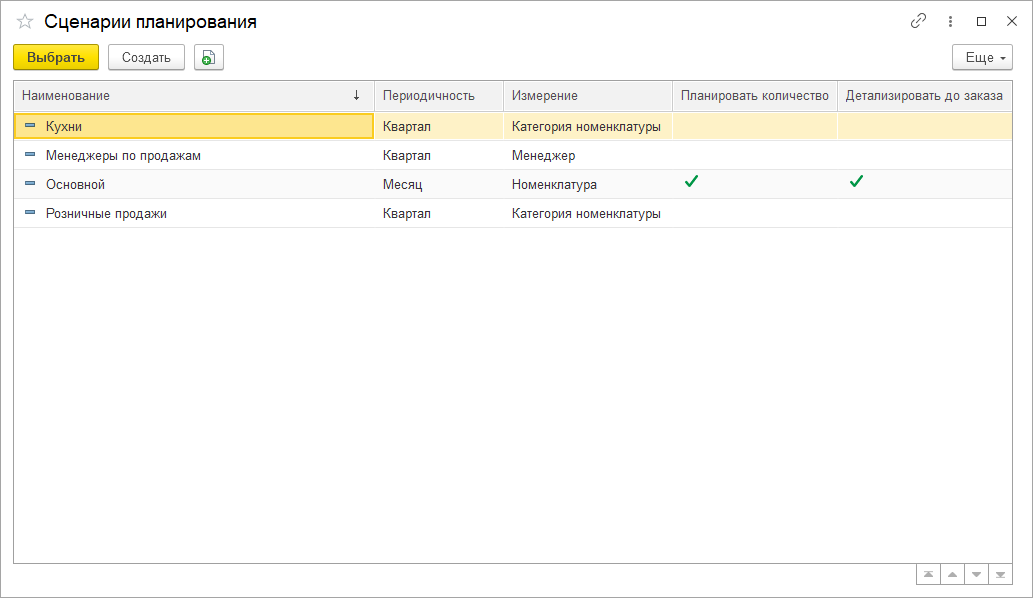Click the row icon beside Основной
This screenshot has height=598, width=1033.
(29, 184)
